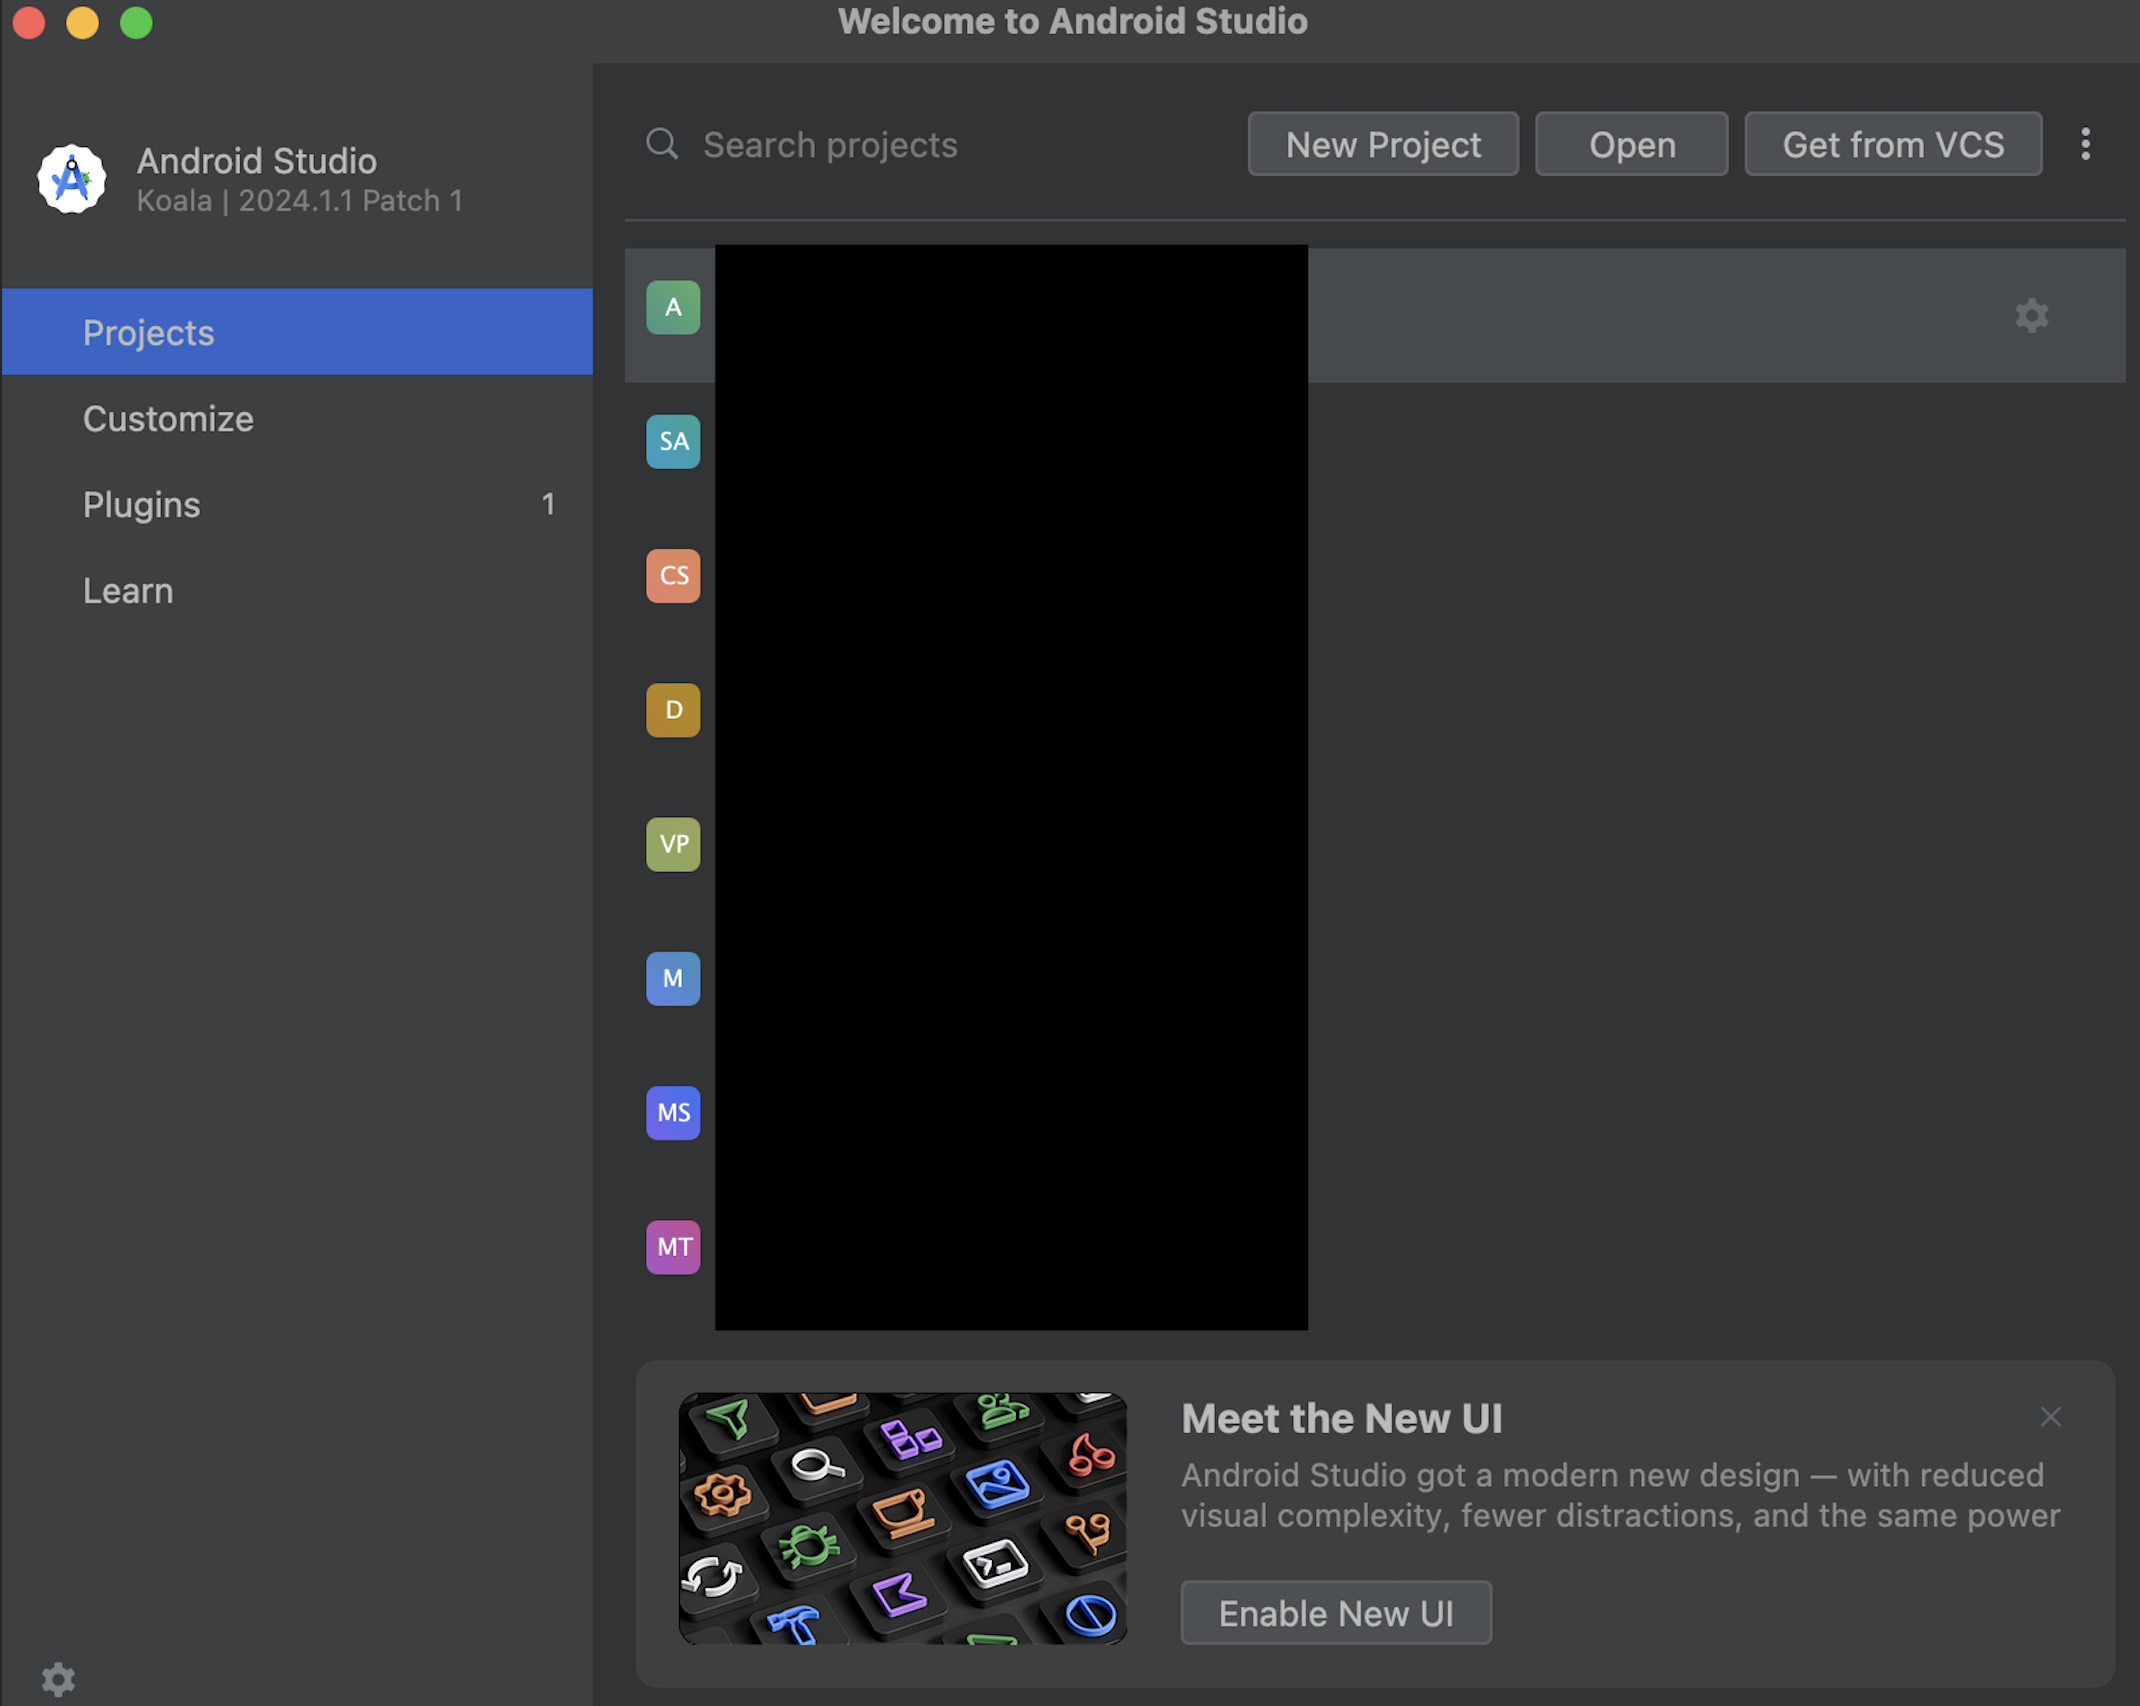Click the green 'A' project icon
The height and width of the screenshot is (1706, 2140).
pyautogui.click(x=673, y=307)
